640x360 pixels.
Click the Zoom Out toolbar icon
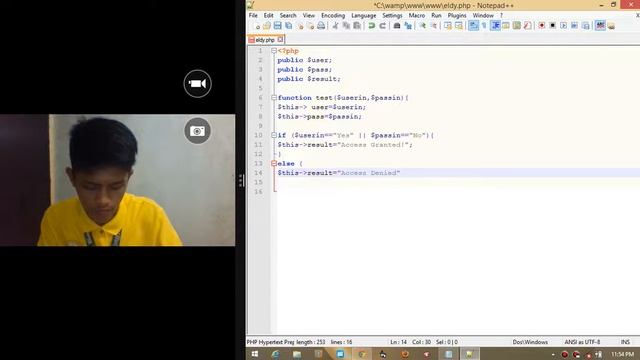pyautogui.click(x=433, y=26)
